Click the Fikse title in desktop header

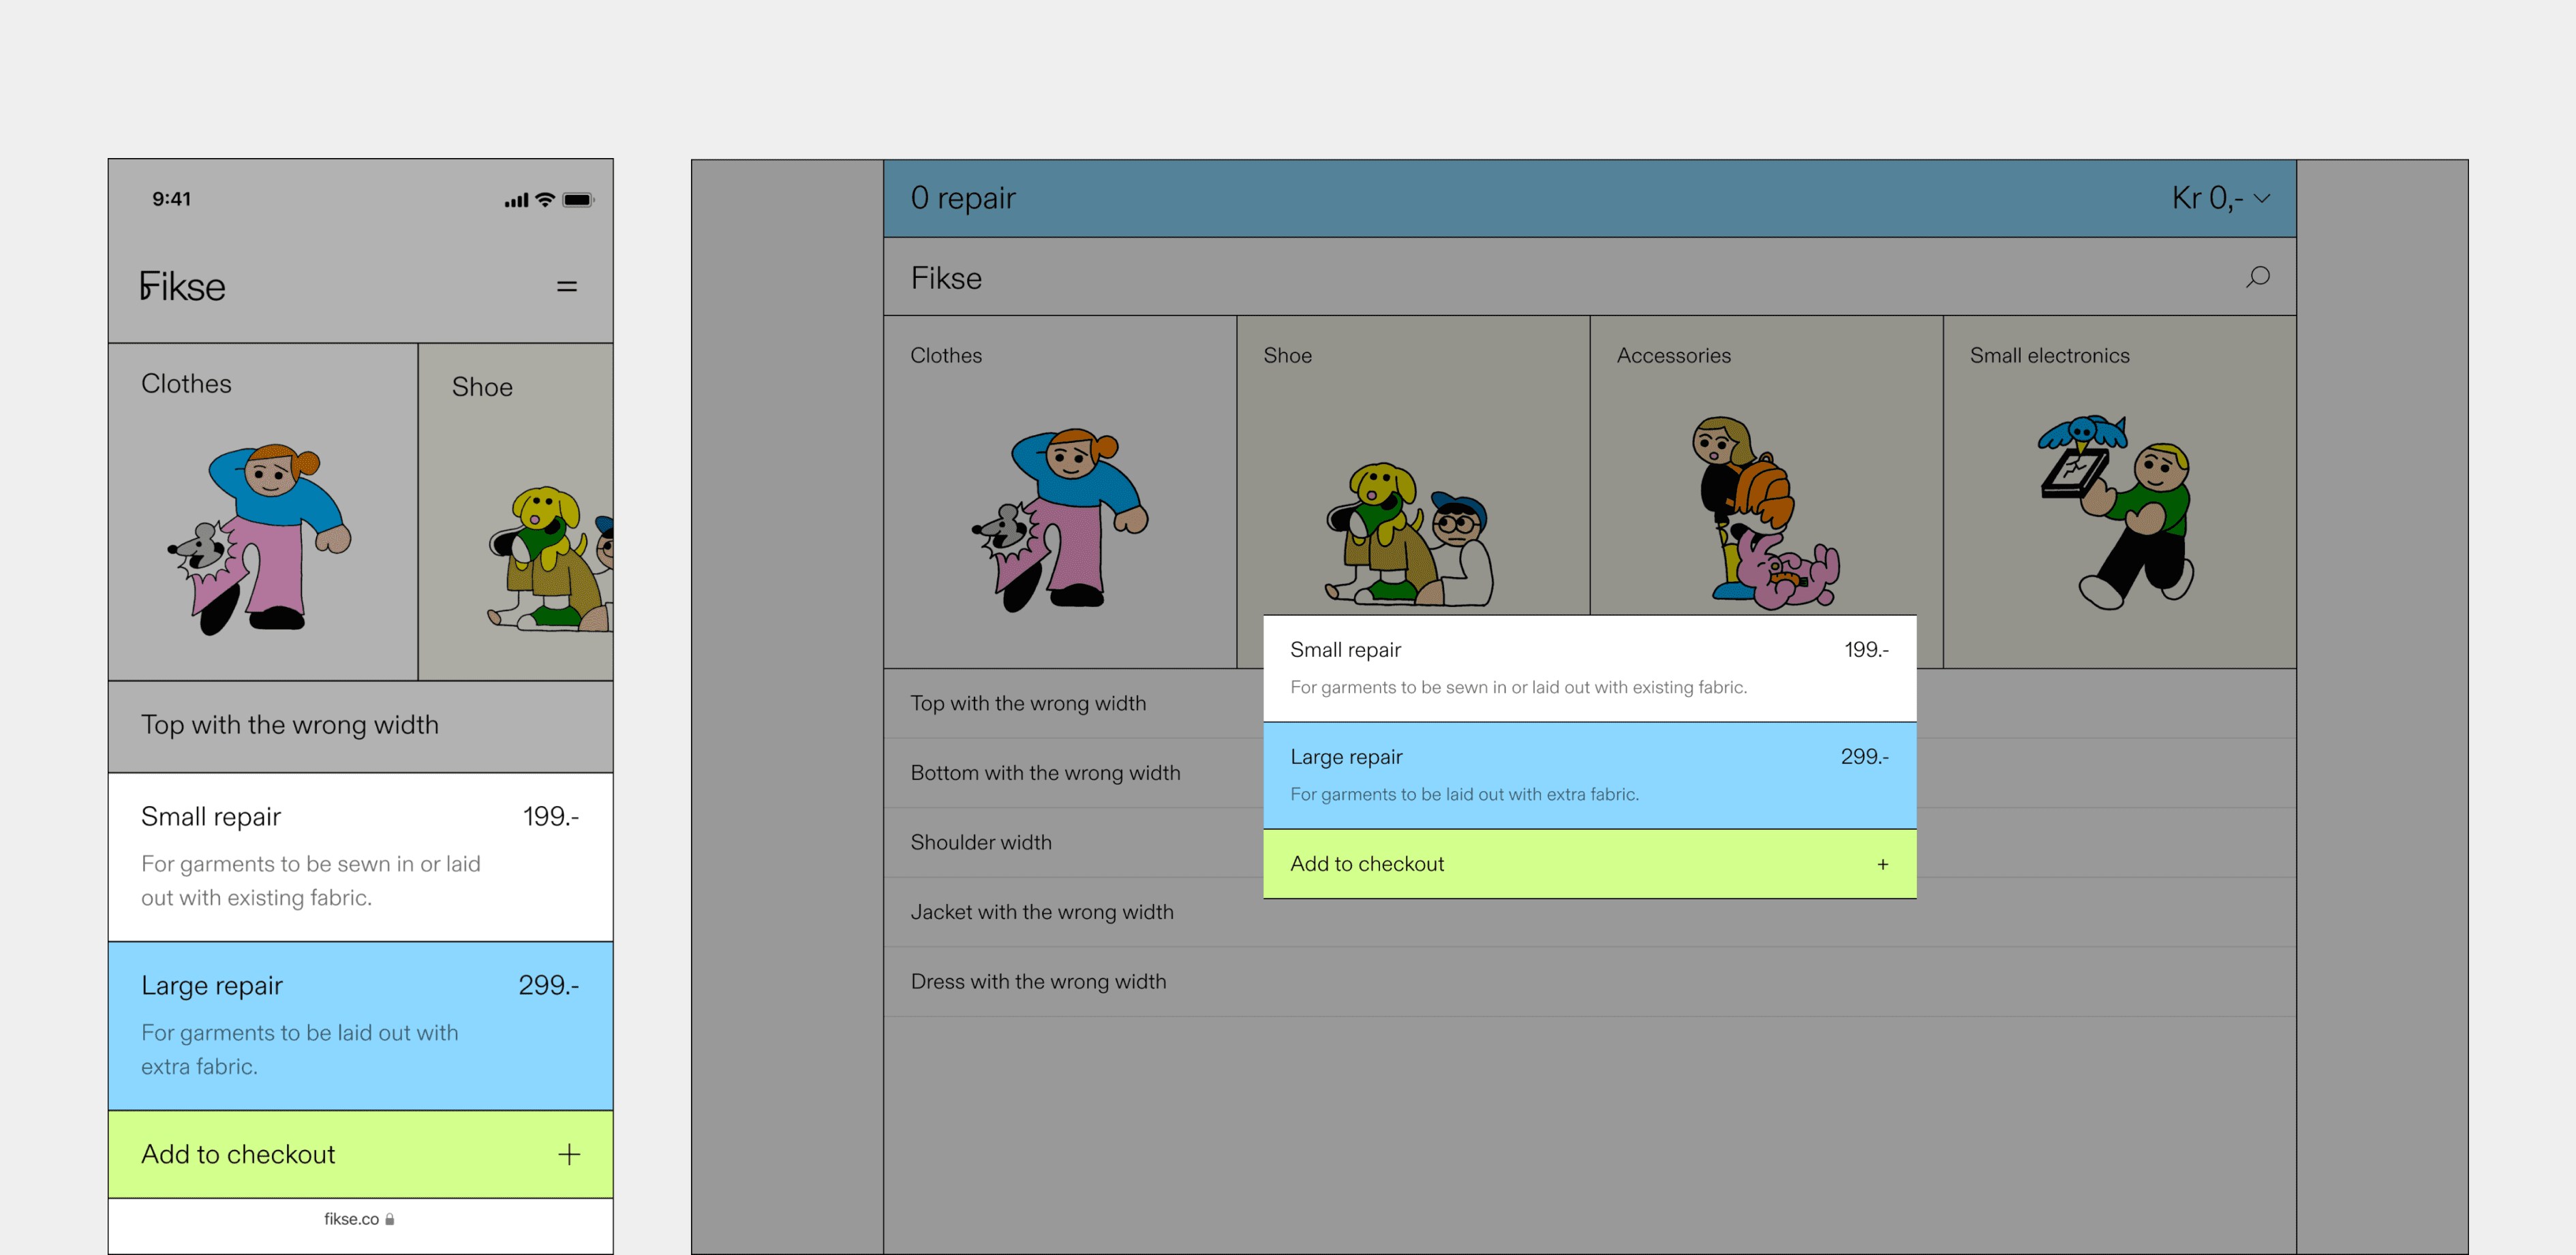945,278
